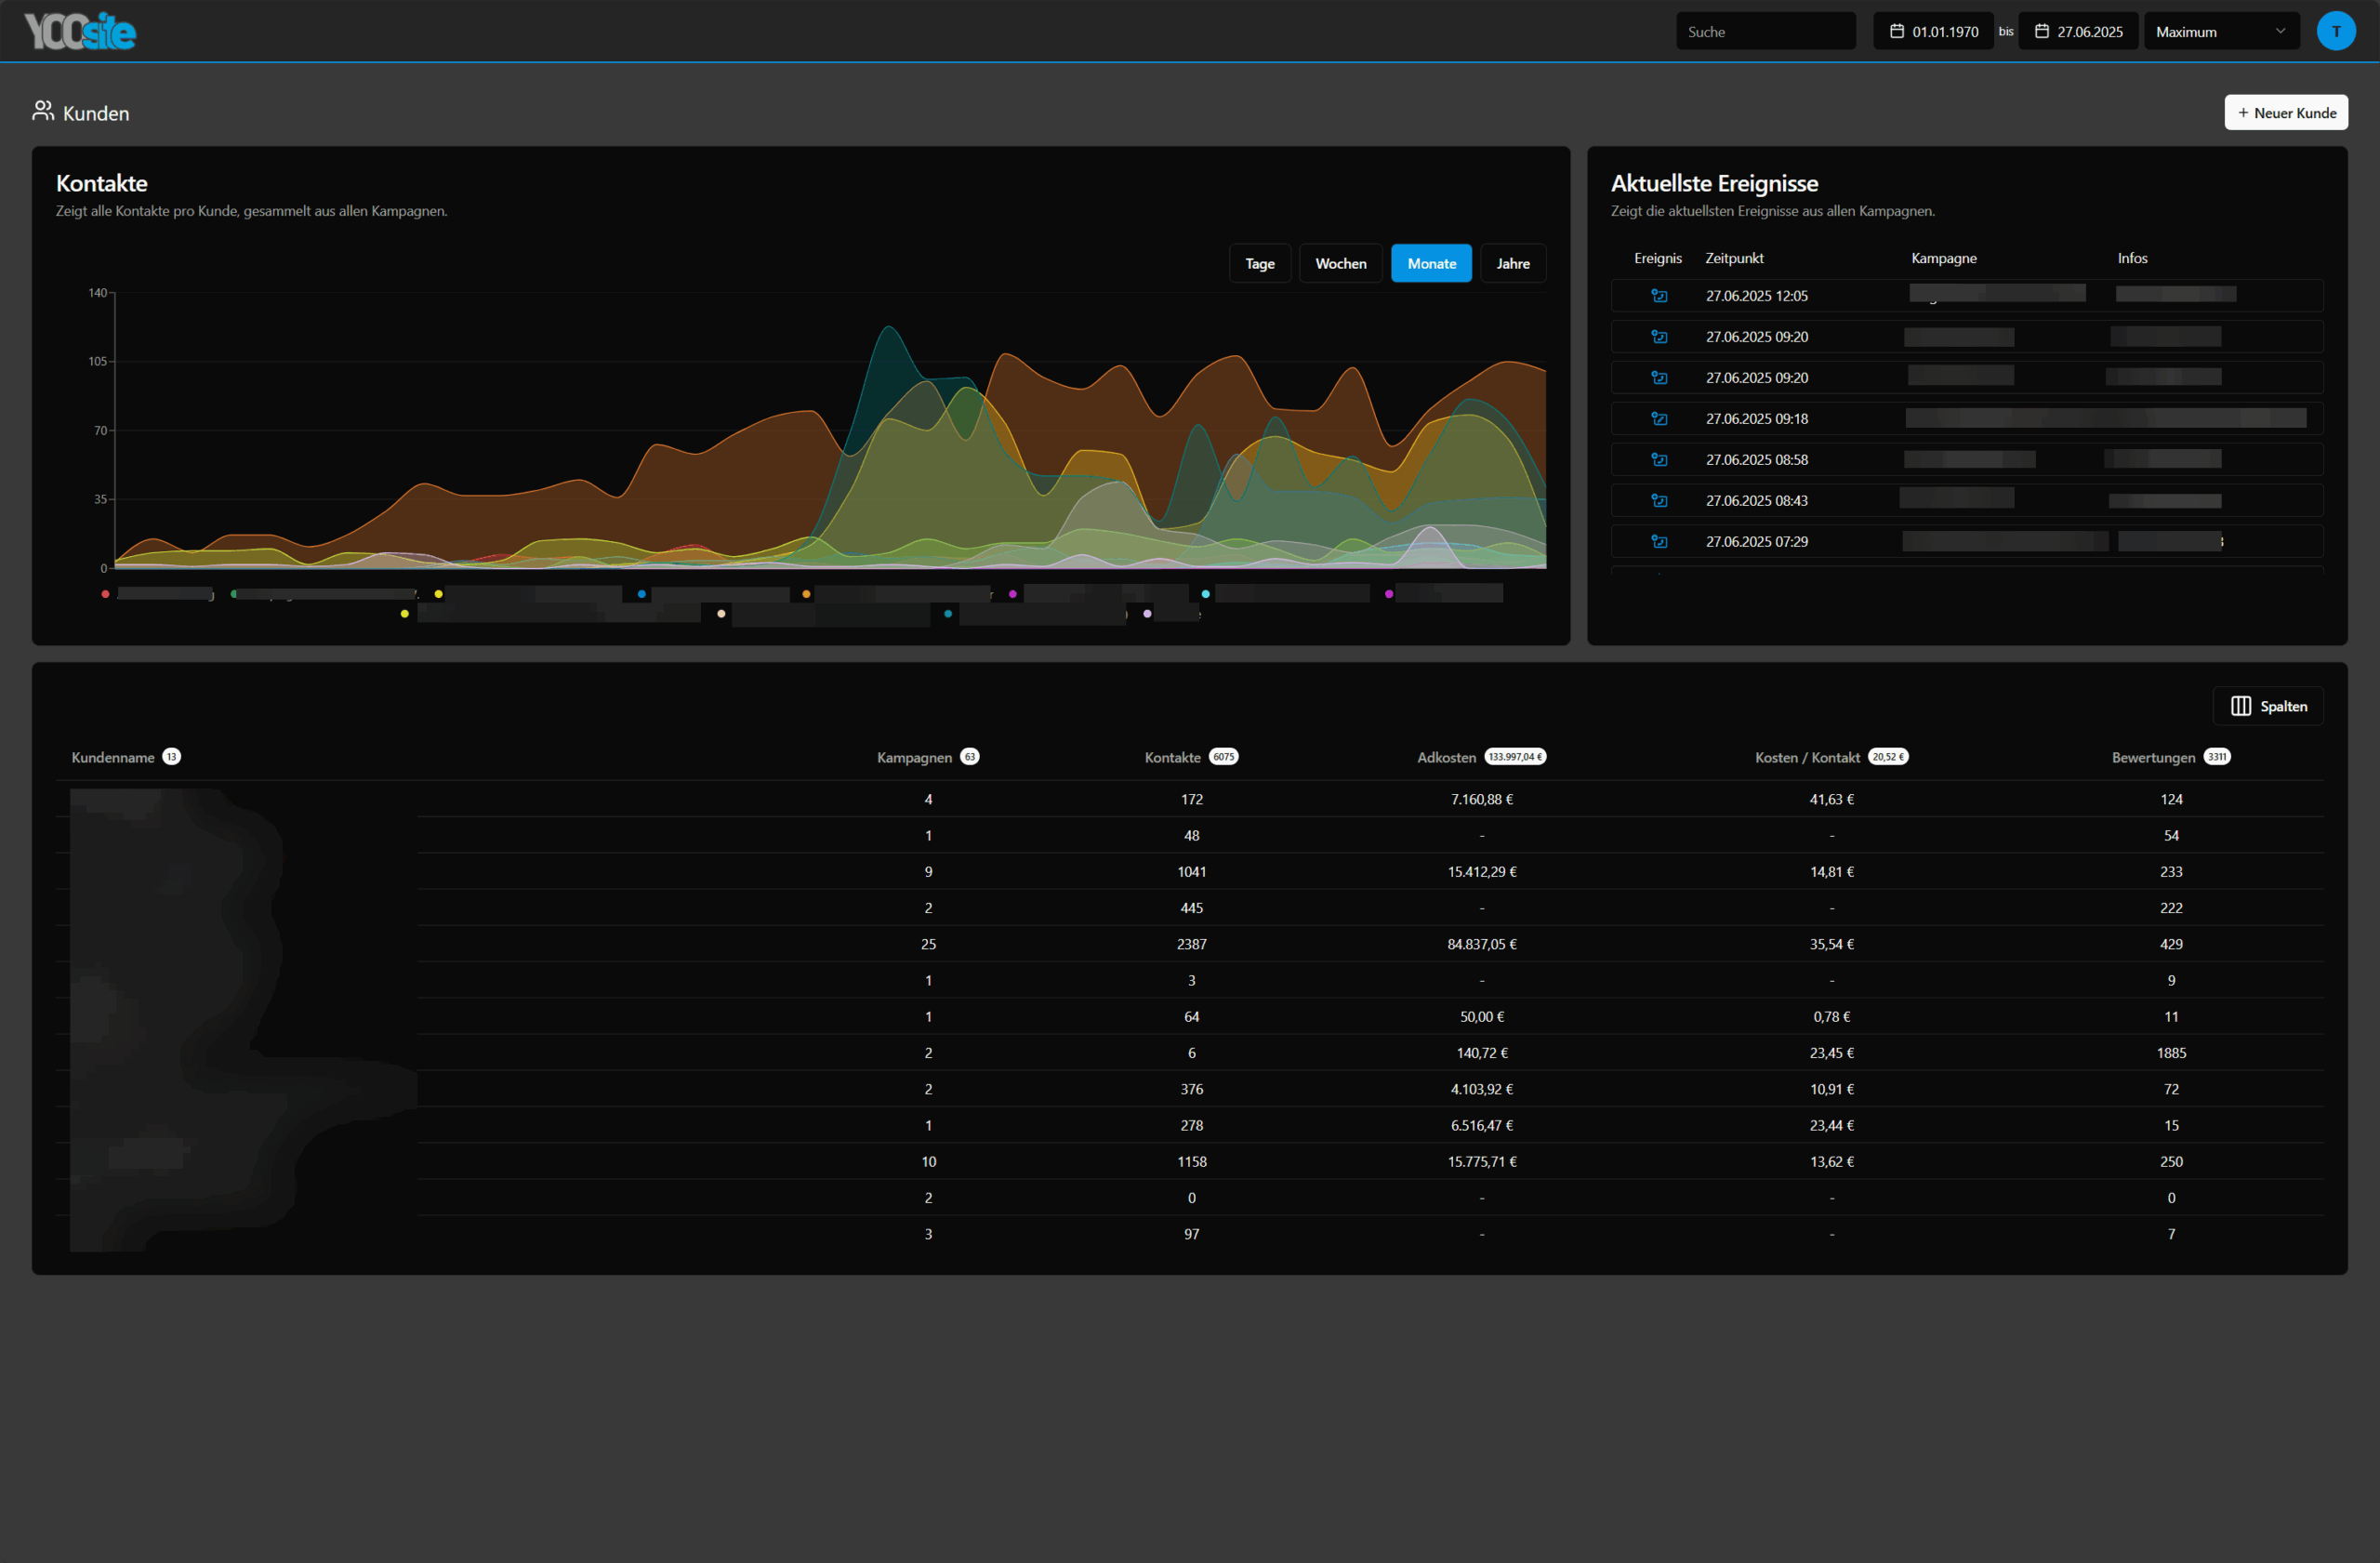Toggle red legend series in chart
Viewport: 2380px width, 1563px height.
pos(106,594)
